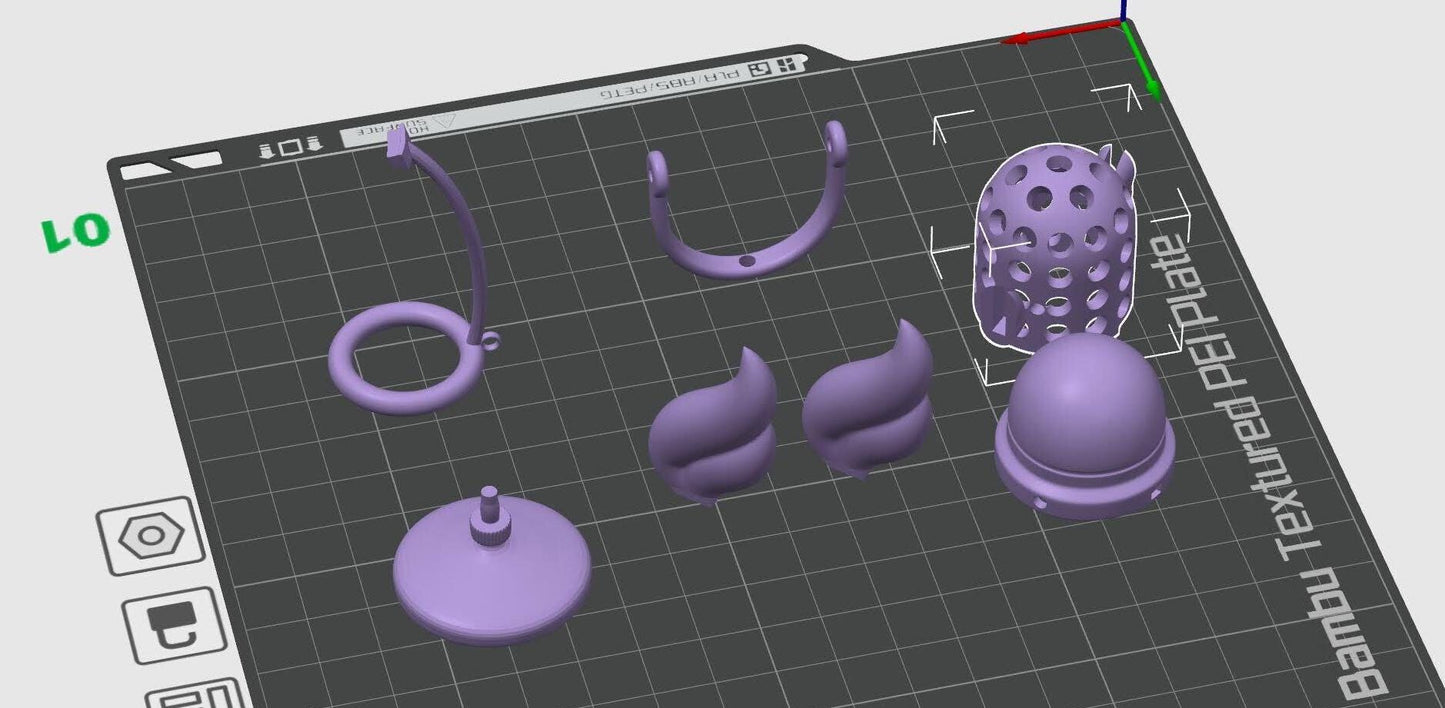Open plate settings via the hexagon icon
1445x708 pixels.
coord(150,536)
